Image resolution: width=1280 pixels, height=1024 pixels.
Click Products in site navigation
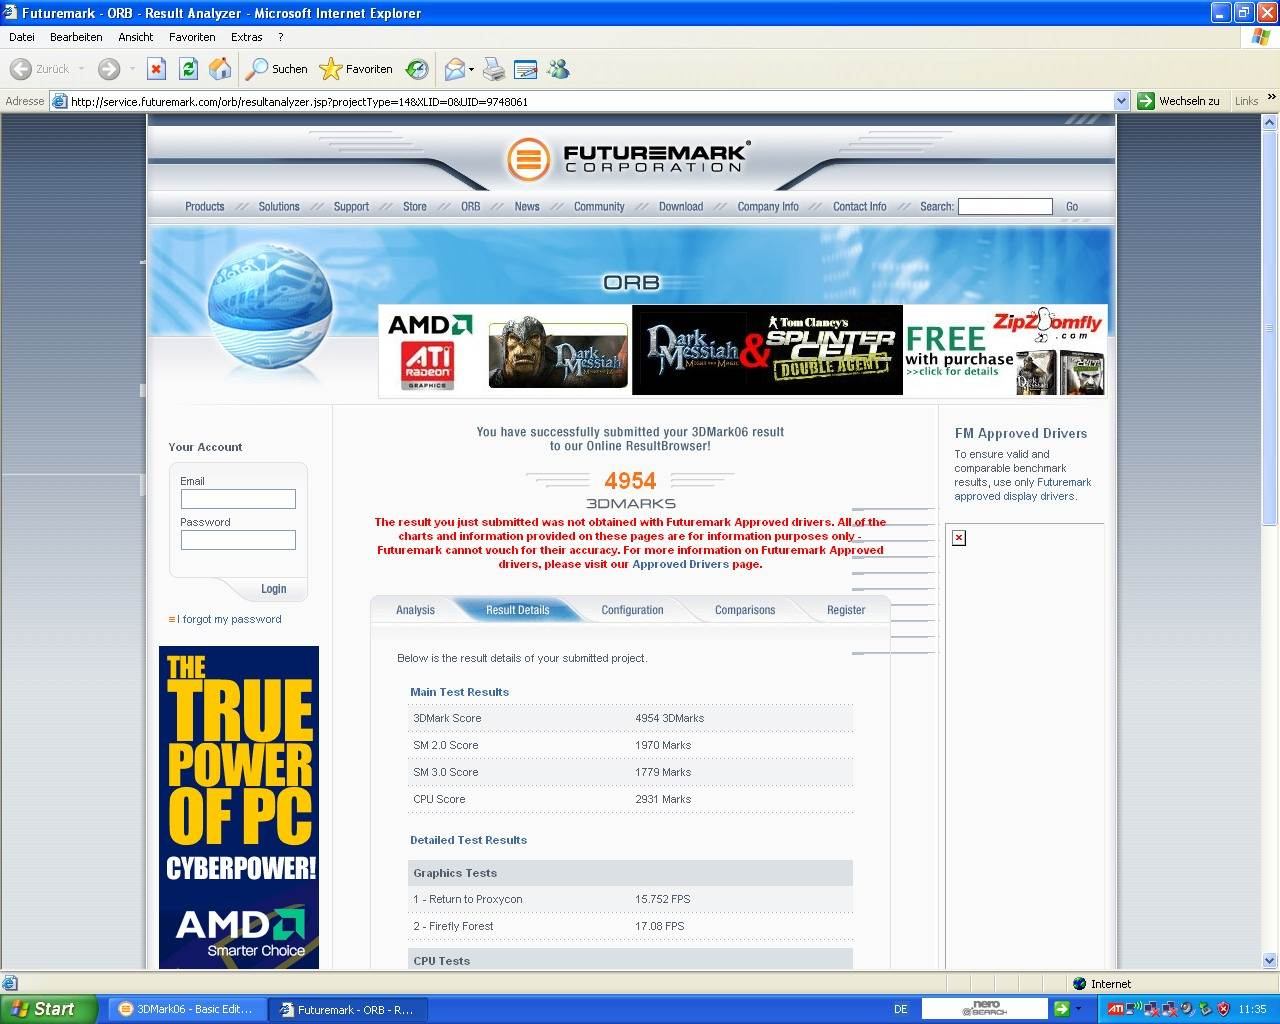[x=204, y=206]
